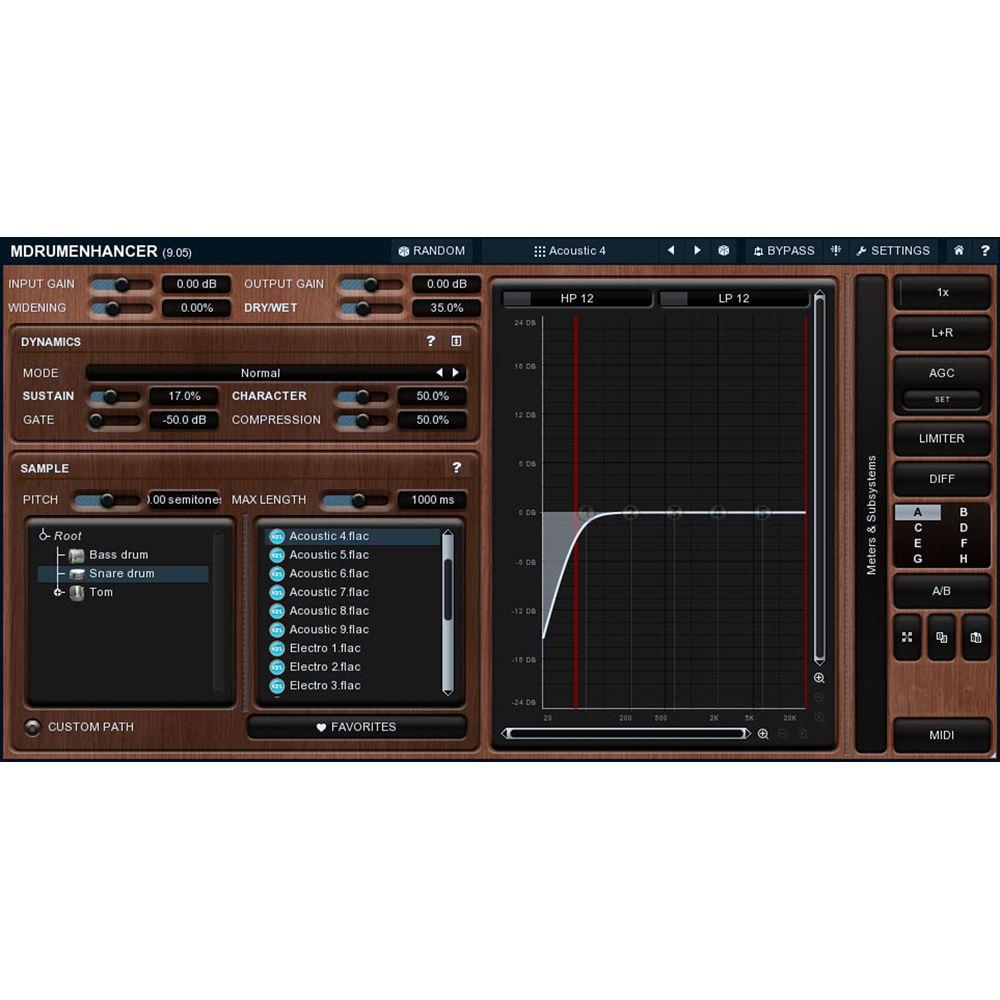Screen dimensions: 1000x1000
Task: Click the home icon in the top toolbar
Action: coord(958,251)
